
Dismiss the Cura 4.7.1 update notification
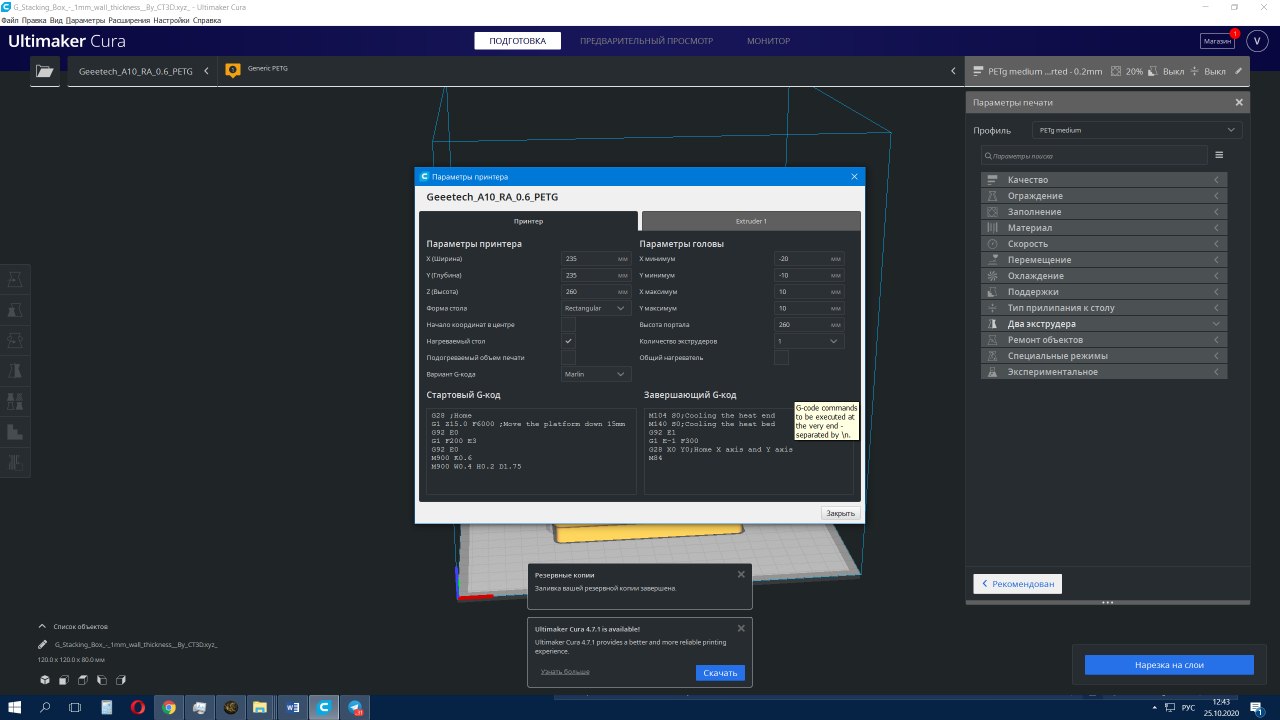(x=741, y=628)
